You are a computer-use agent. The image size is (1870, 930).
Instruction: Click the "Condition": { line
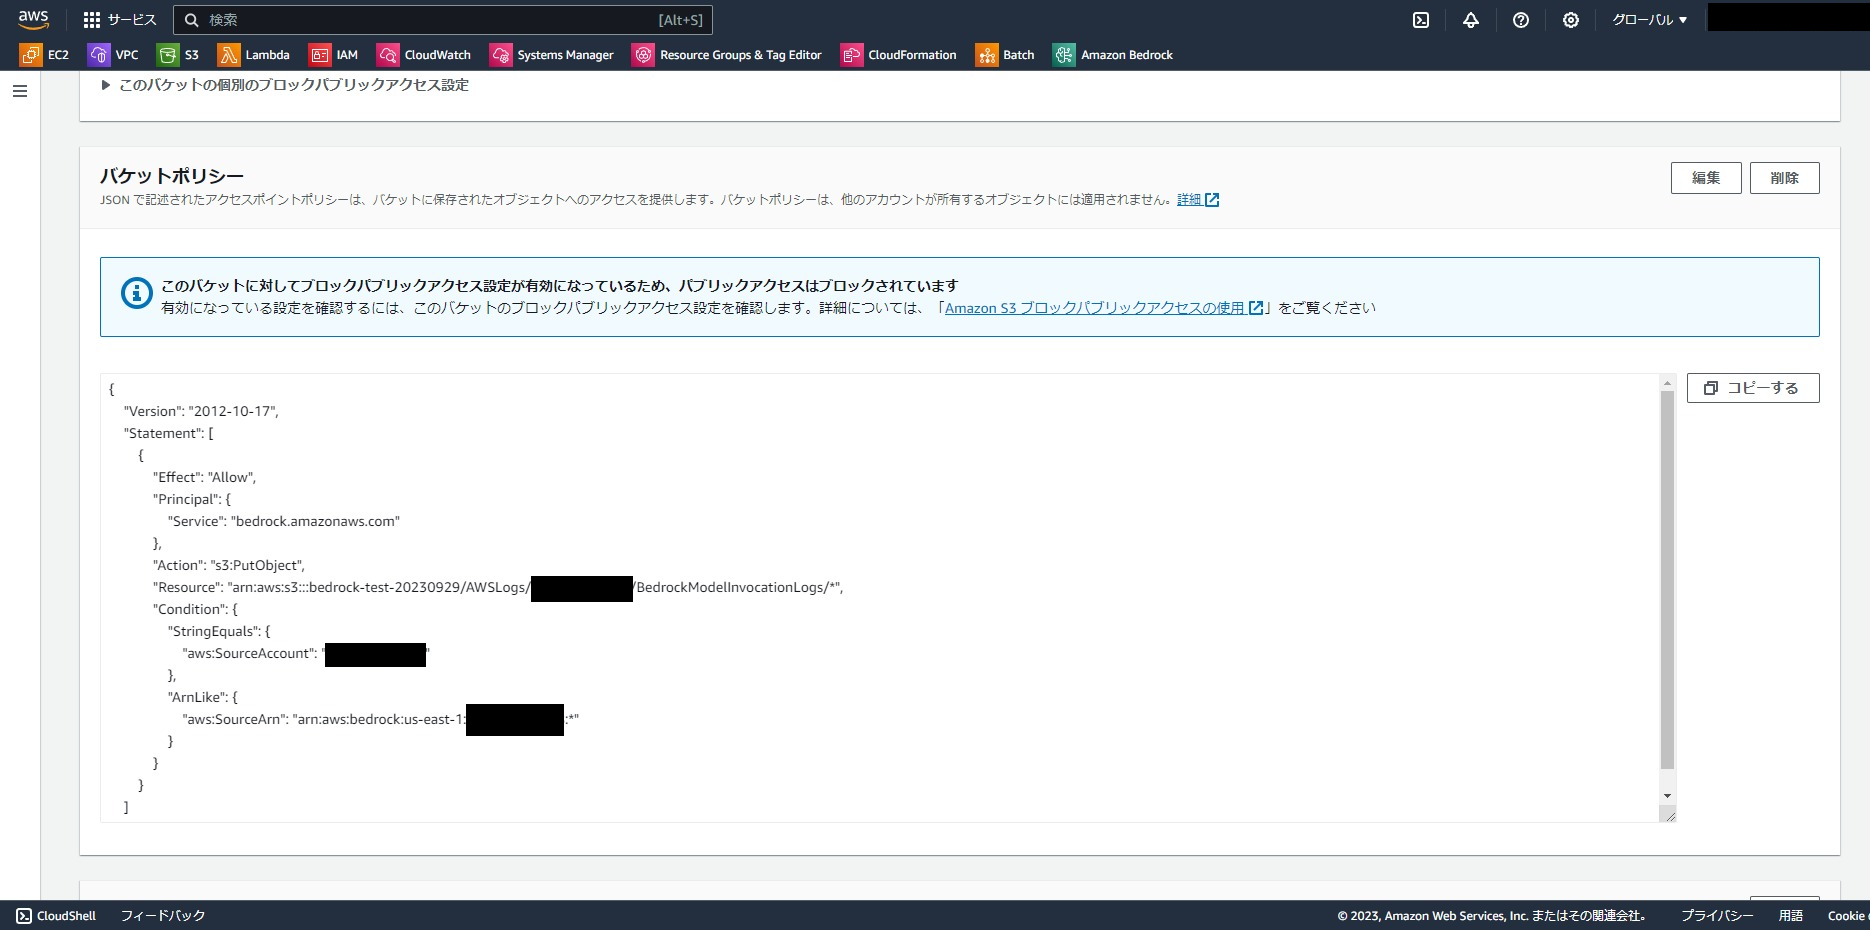point(195,609)
